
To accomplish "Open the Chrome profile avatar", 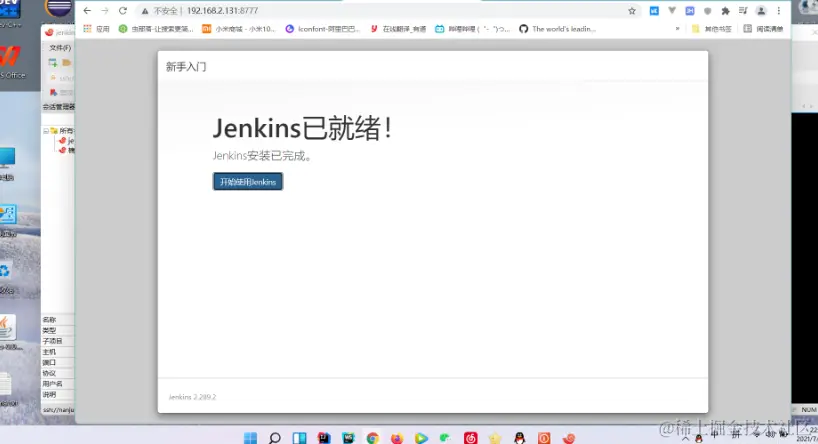I will (761, 11).
